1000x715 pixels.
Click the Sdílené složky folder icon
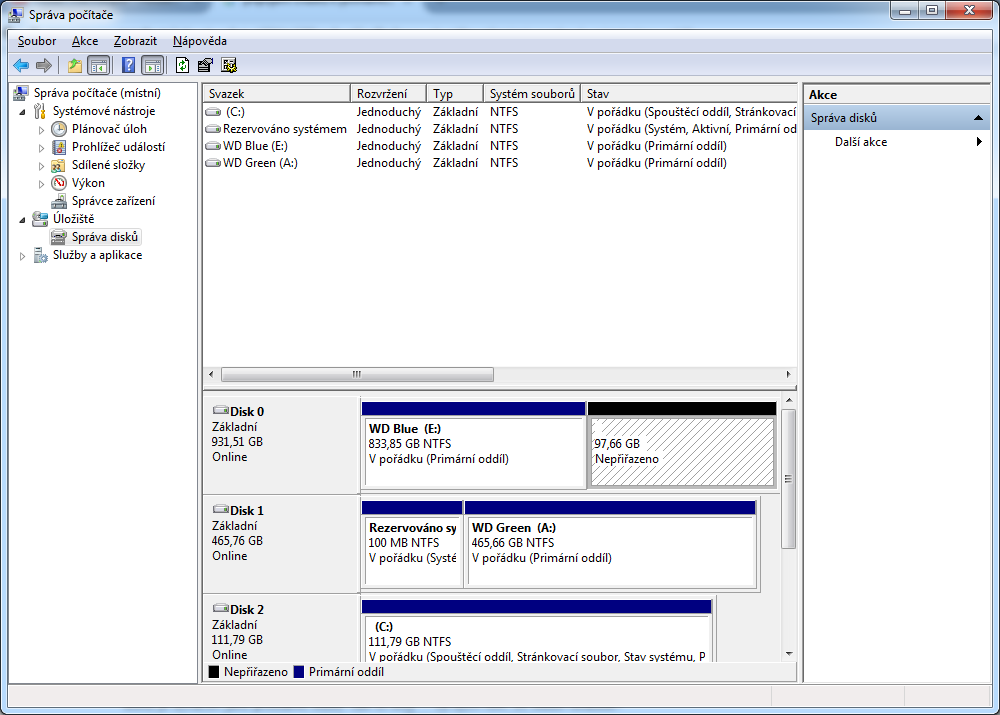click(x=58, y=165)
